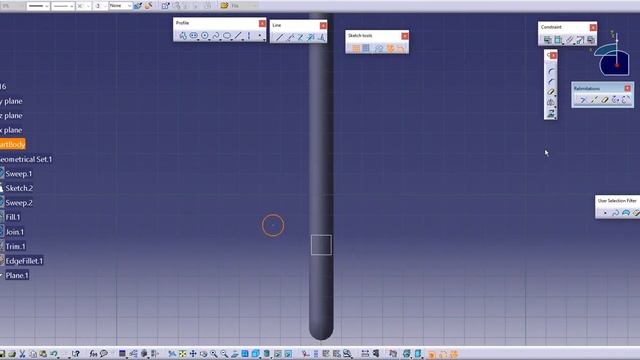The width and height of the screenshot is (640, 360).
Task: Select Fill.1 in the specification tree
Action: point(13,217)
